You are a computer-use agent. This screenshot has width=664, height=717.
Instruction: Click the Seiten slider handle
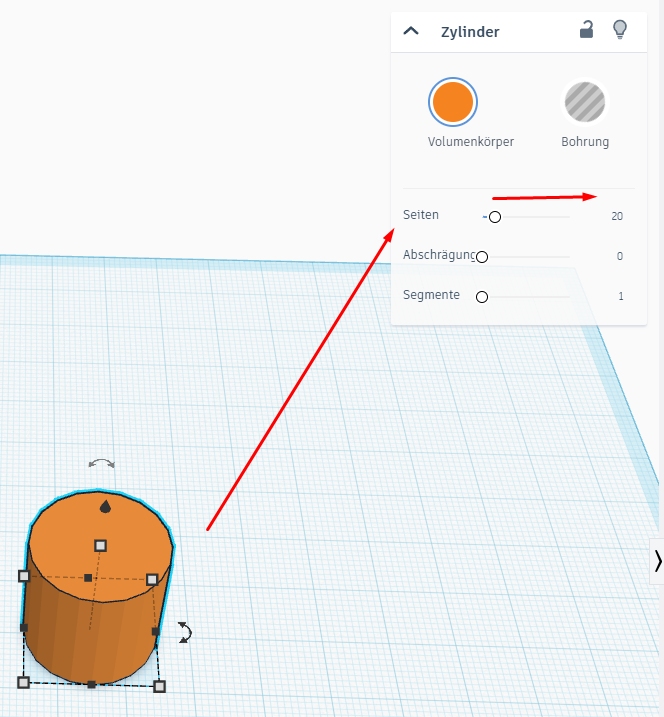[495, 217]
